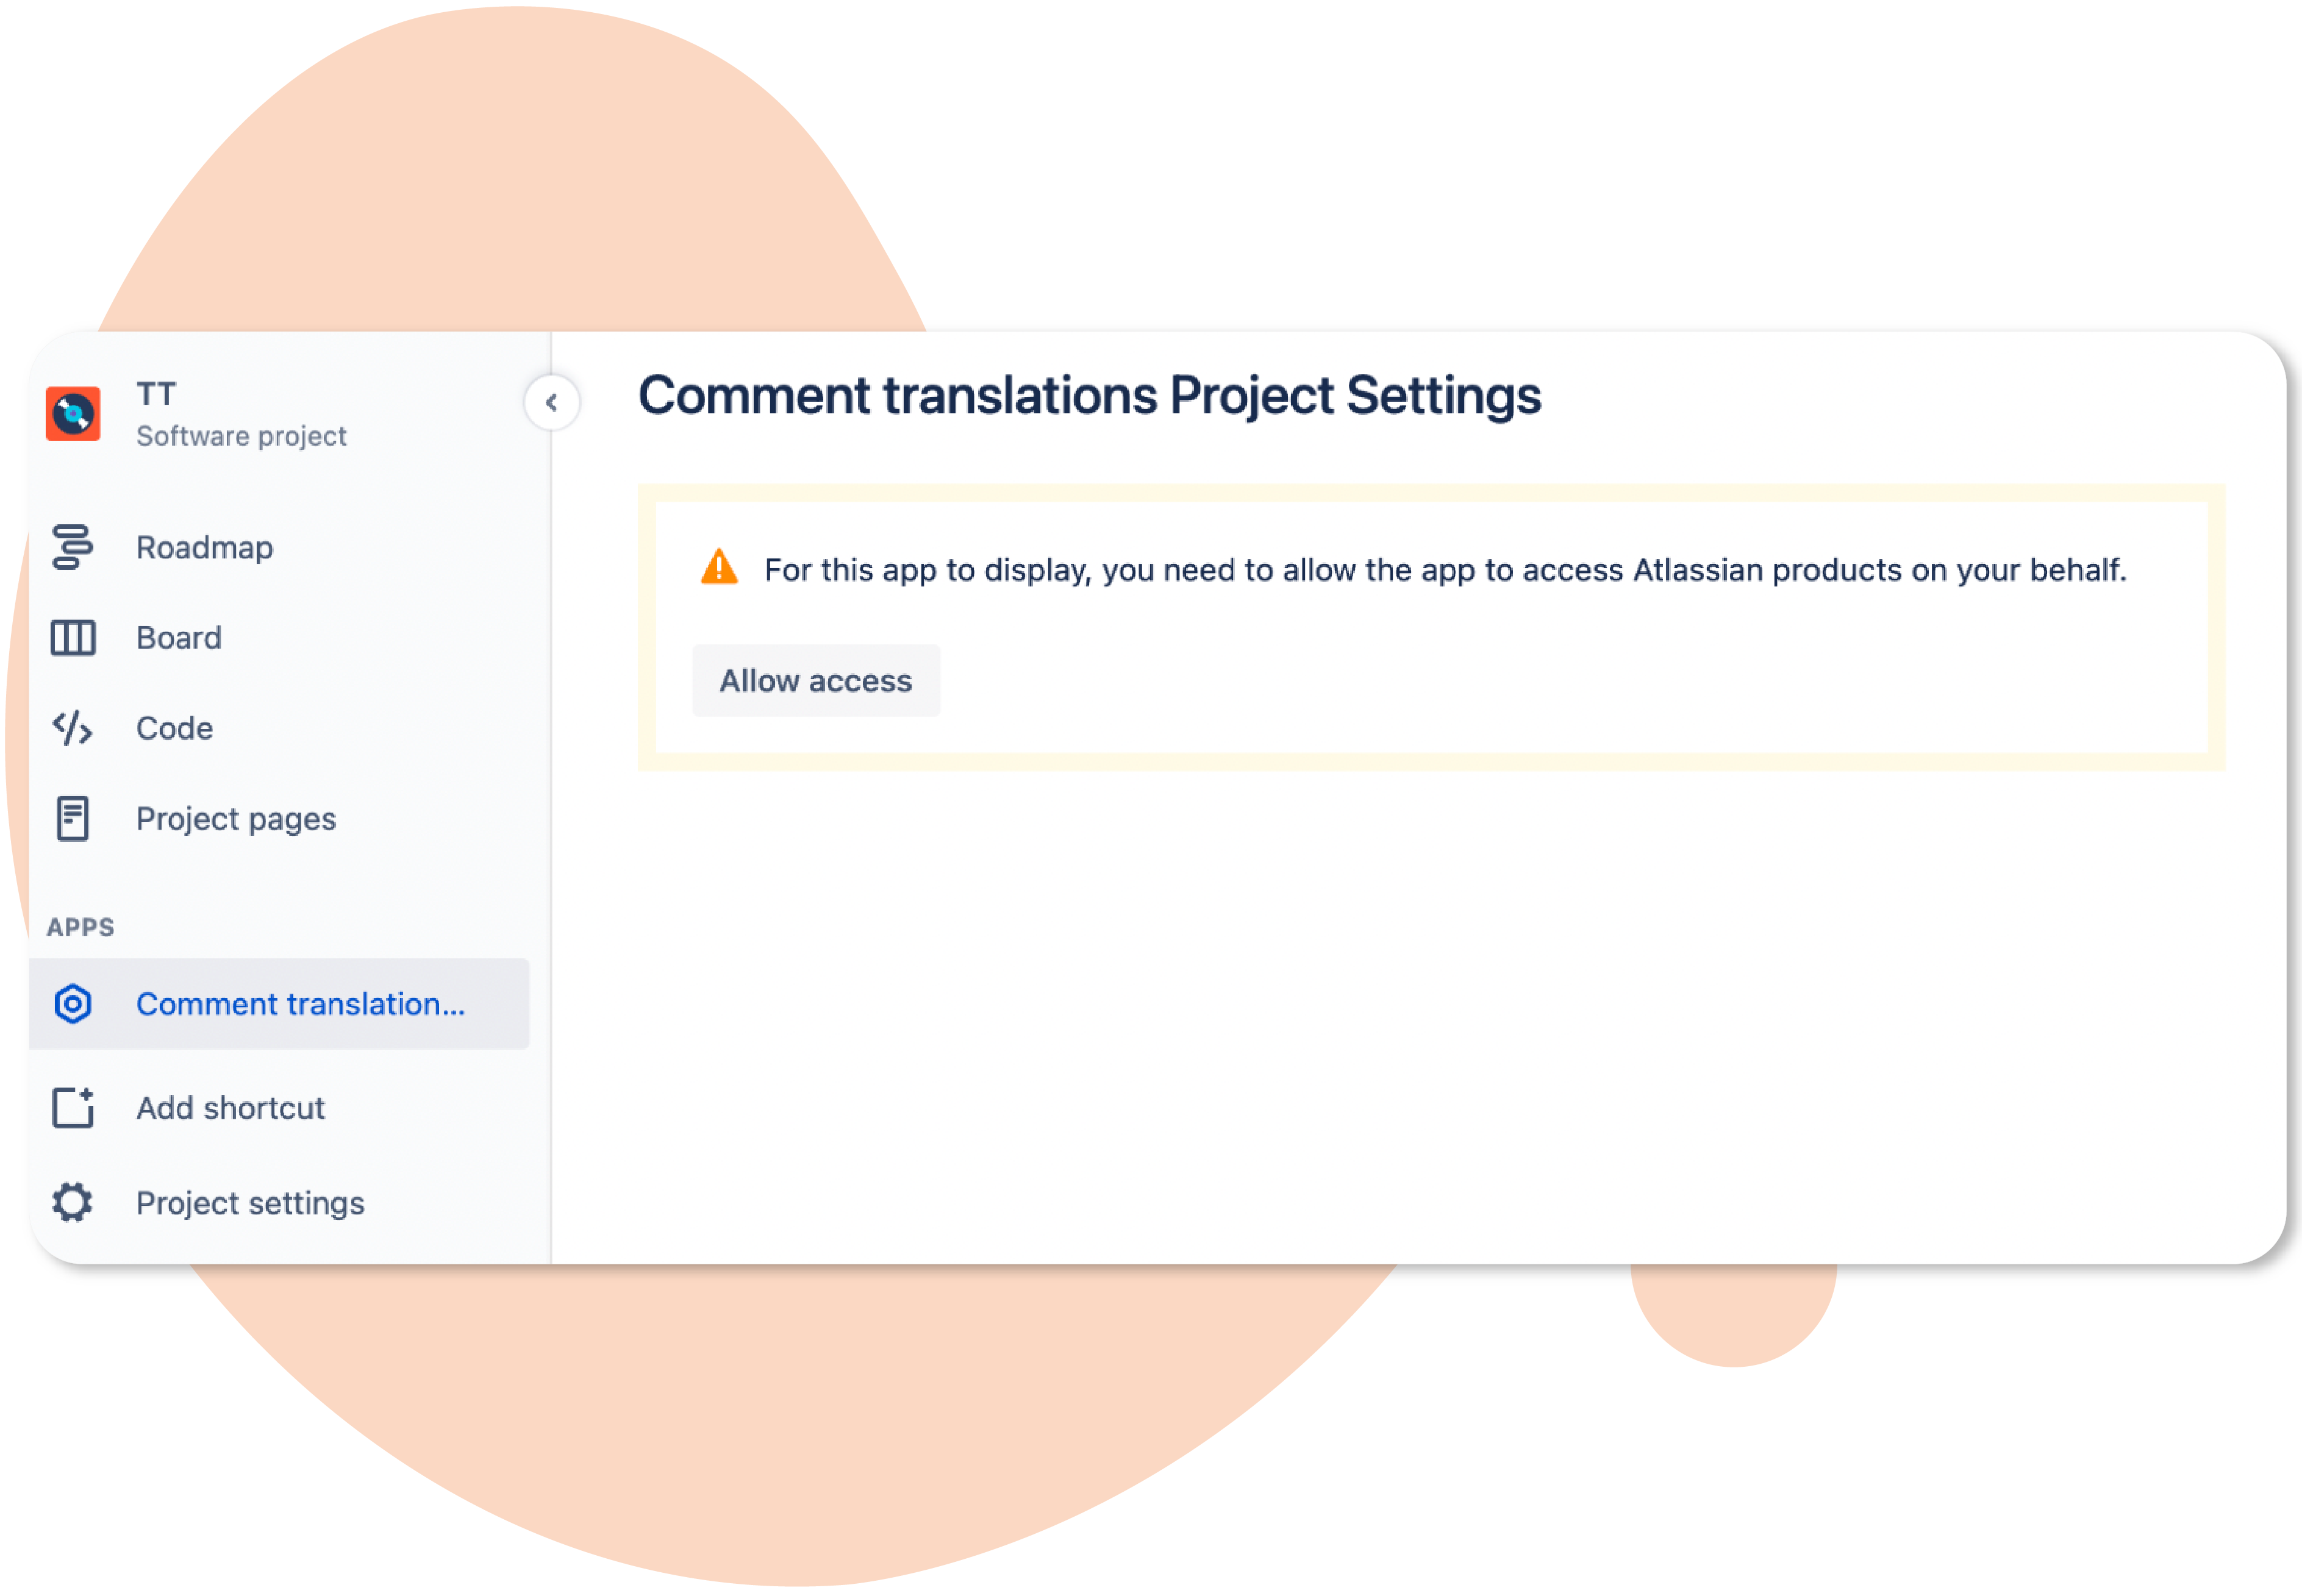Image resolution: width=2302 pixels, height=1596 pixels.
Task: Click the Add shortcut link
Action: [x=231, y=1108]
